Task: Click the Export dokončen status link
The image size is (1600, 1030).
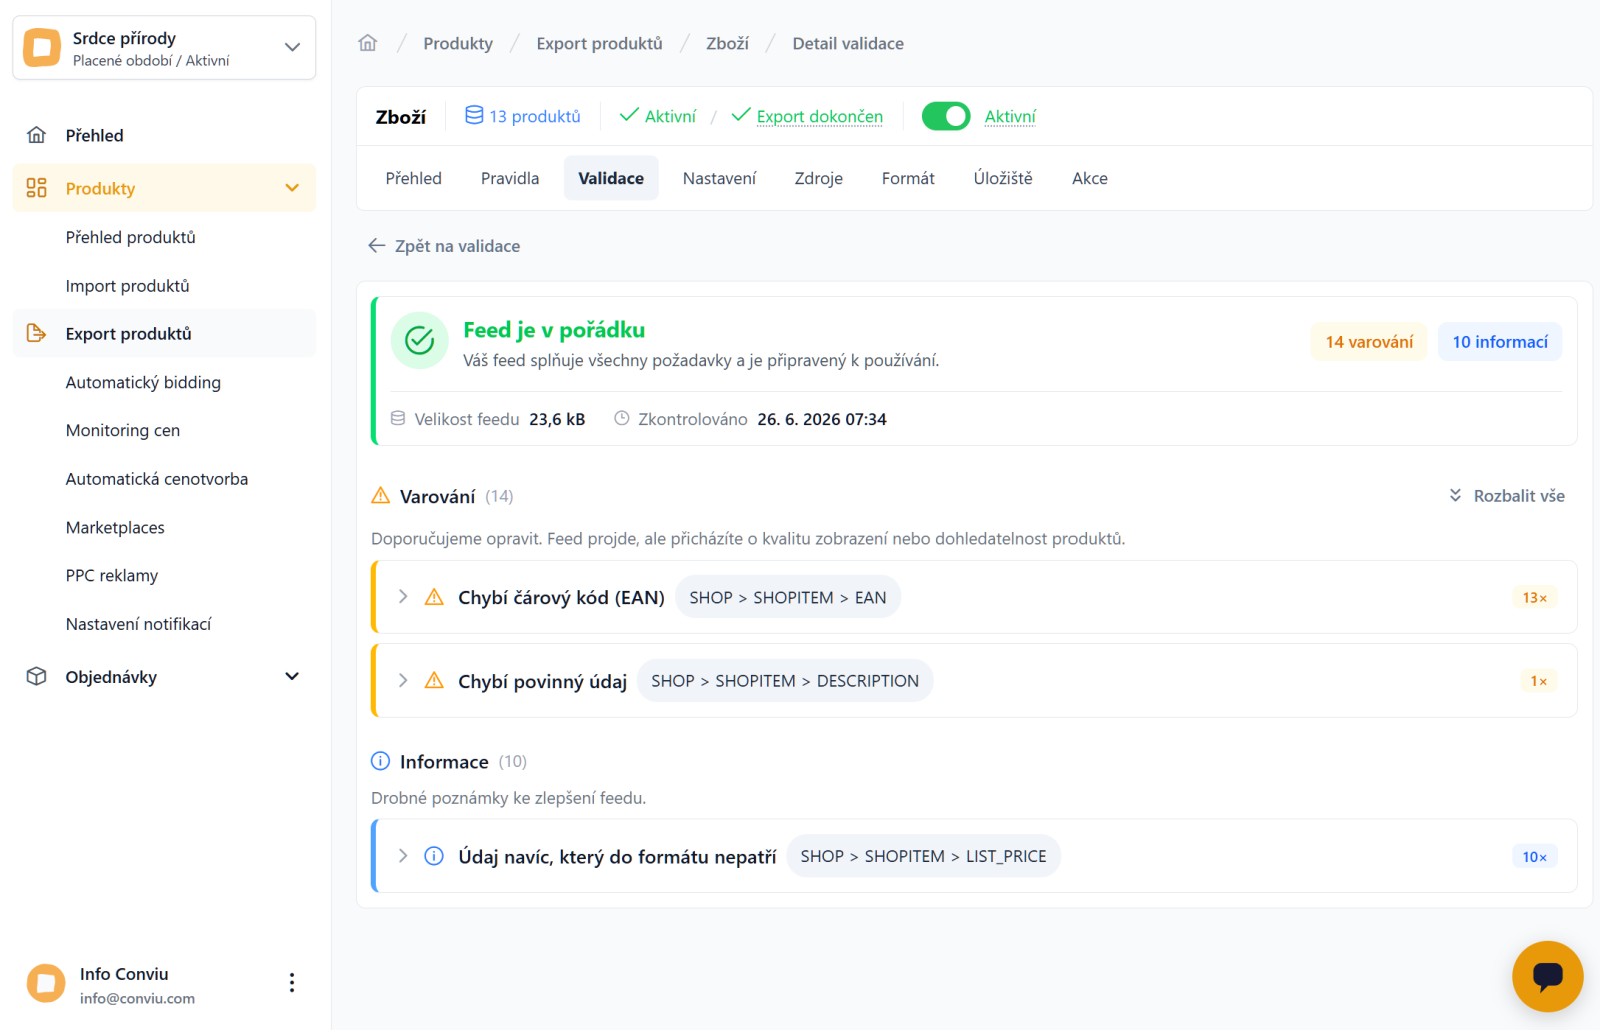Action: (820, 116)
